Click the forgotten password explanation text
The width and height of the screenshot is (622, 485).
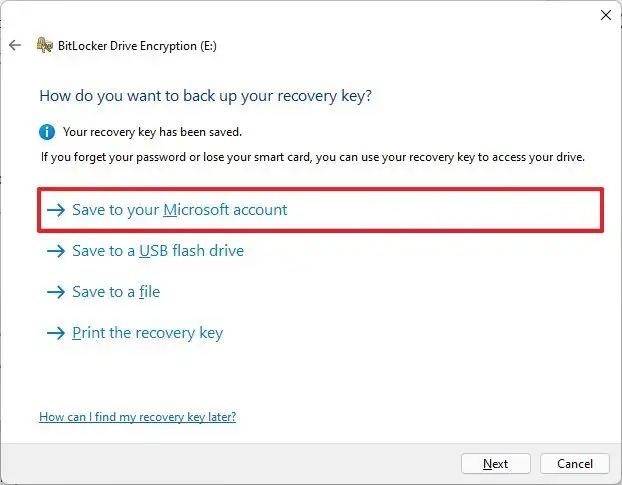(312, 157)
